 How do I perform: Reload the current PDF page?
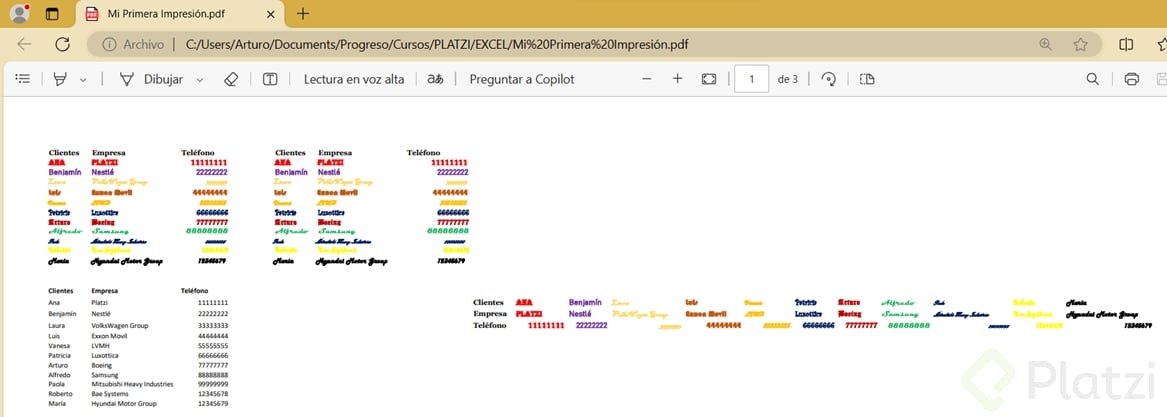(x=63, y=45)
